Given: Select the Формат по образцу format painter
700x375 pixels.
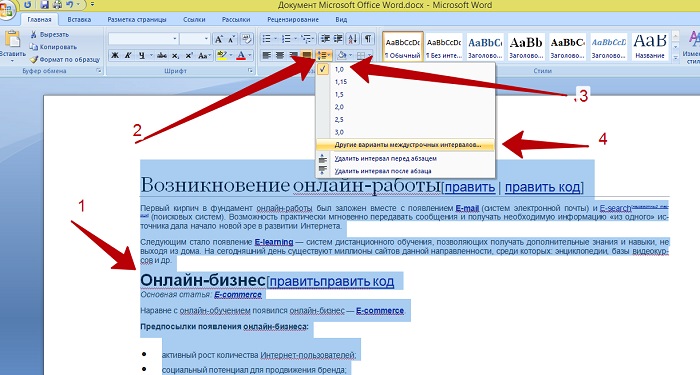Looking at the screenshot, I should click(65, 59).
